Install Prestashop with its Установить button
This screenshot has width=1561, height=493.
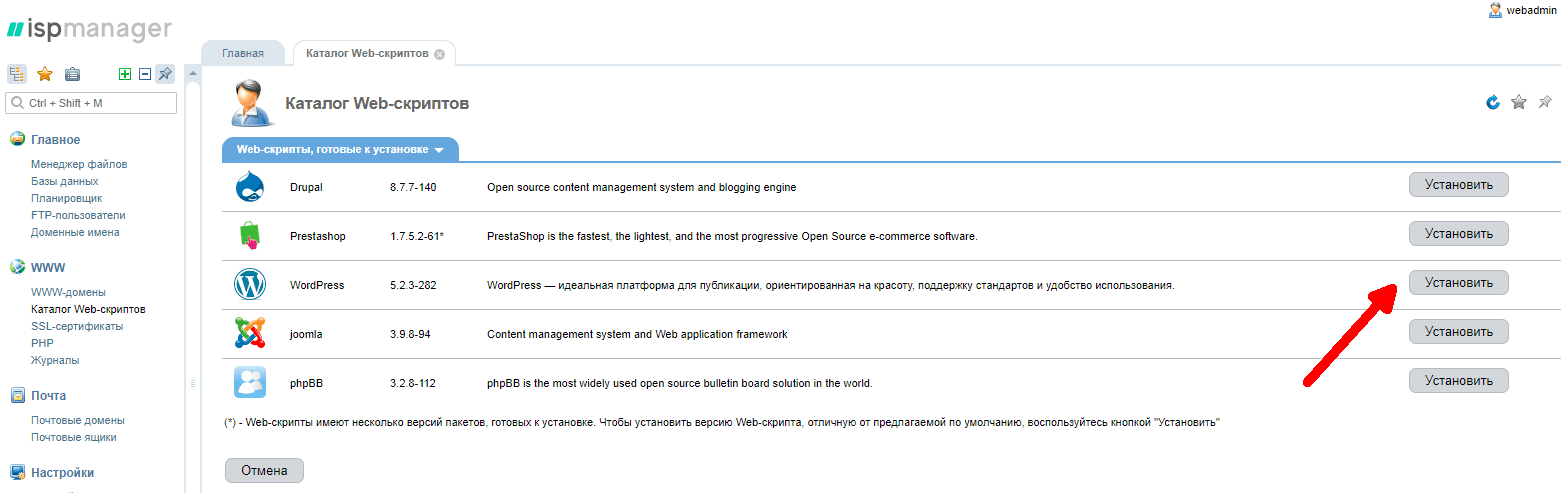(x=1458, y=234)
